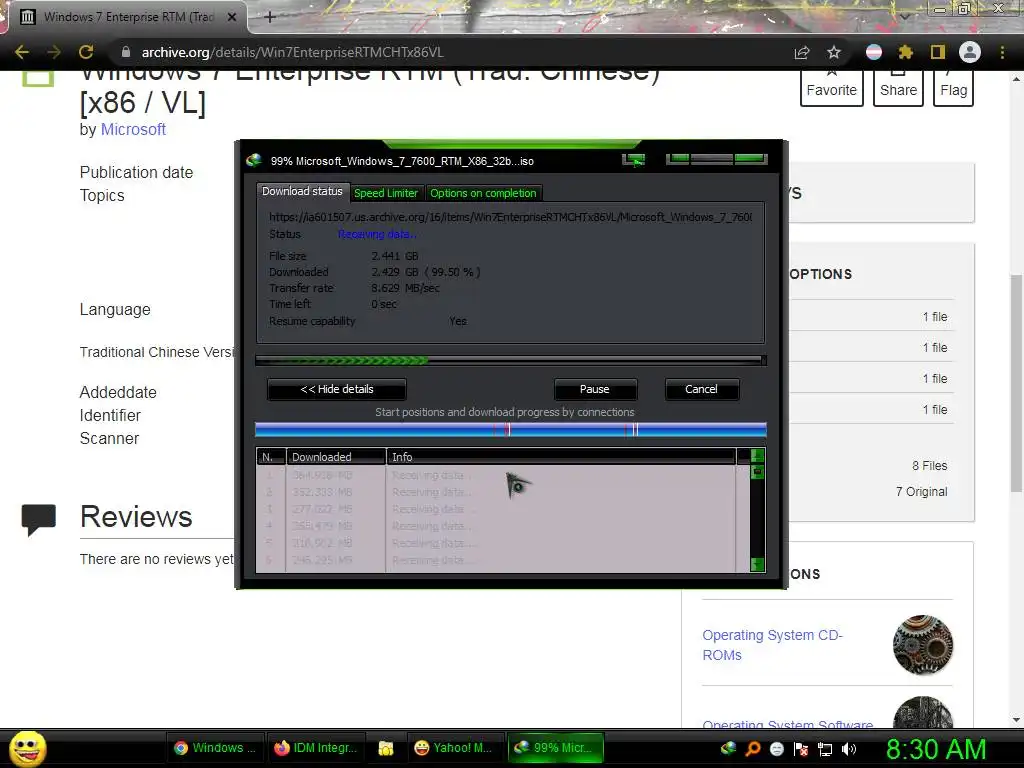Click the Favorite button
Screen dimensions: 1024x768
pyautogui.click(x=831, y=88)
